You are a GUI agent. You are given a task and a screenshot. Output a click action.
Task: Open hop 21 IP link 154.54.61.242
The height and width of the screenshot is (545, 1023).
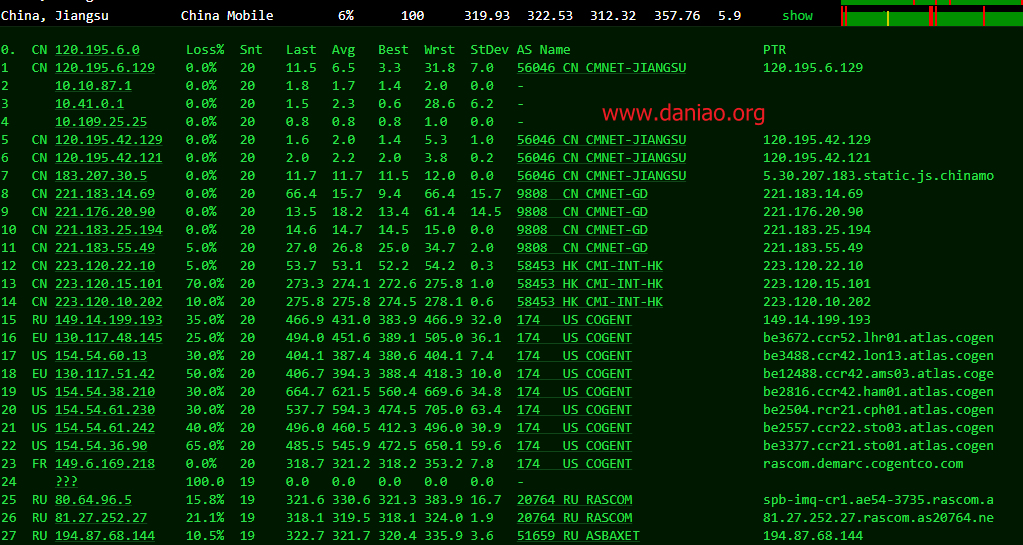point(105,428)
